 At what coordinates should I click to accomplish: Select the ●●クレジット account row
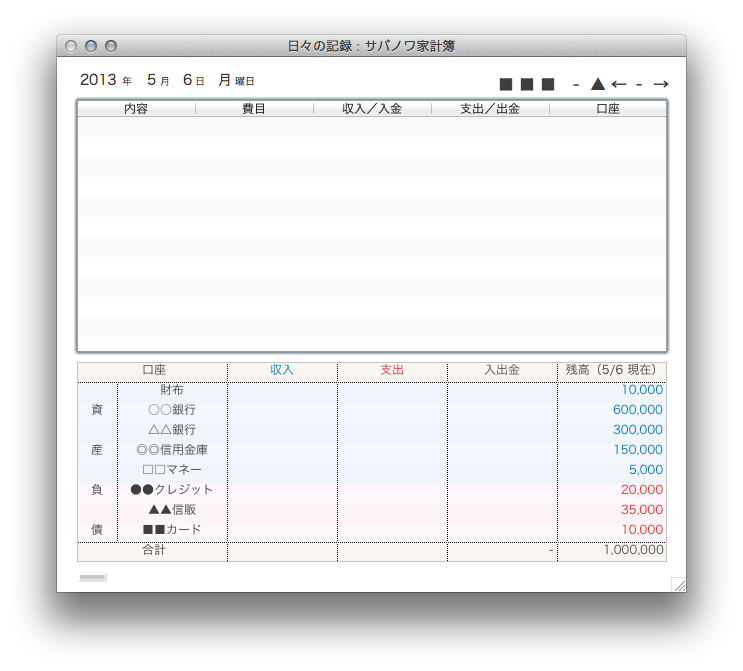(172, 490)
